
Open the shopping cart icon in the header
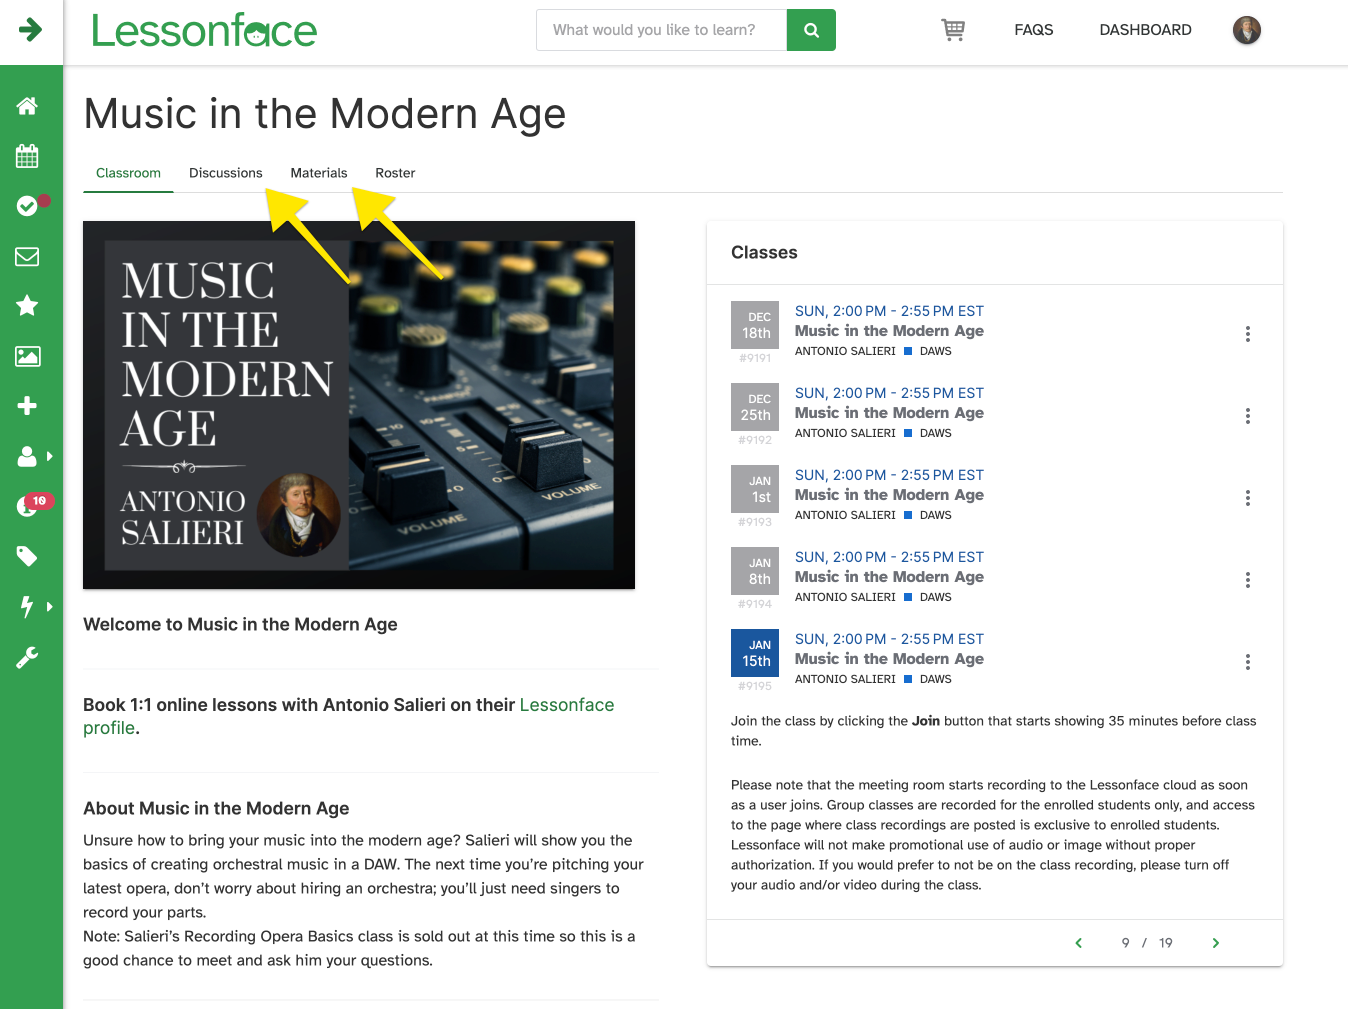[x=952, y=30]
